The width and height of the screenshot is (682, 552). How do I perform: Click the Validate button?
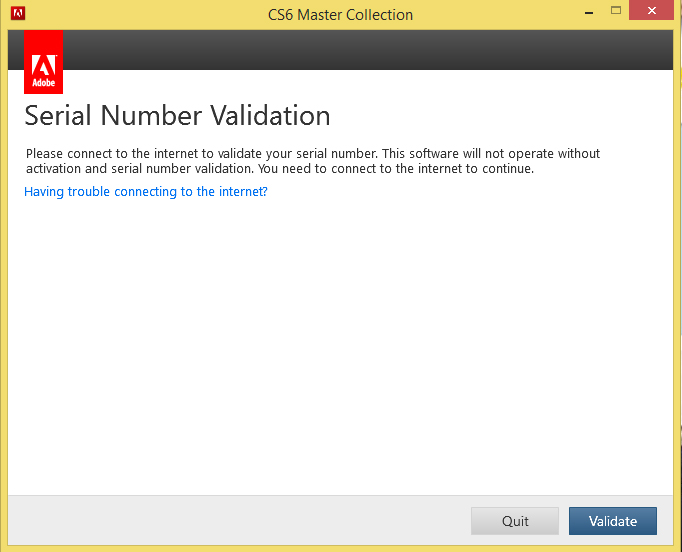pyautogui.click(x=612, y=521)
